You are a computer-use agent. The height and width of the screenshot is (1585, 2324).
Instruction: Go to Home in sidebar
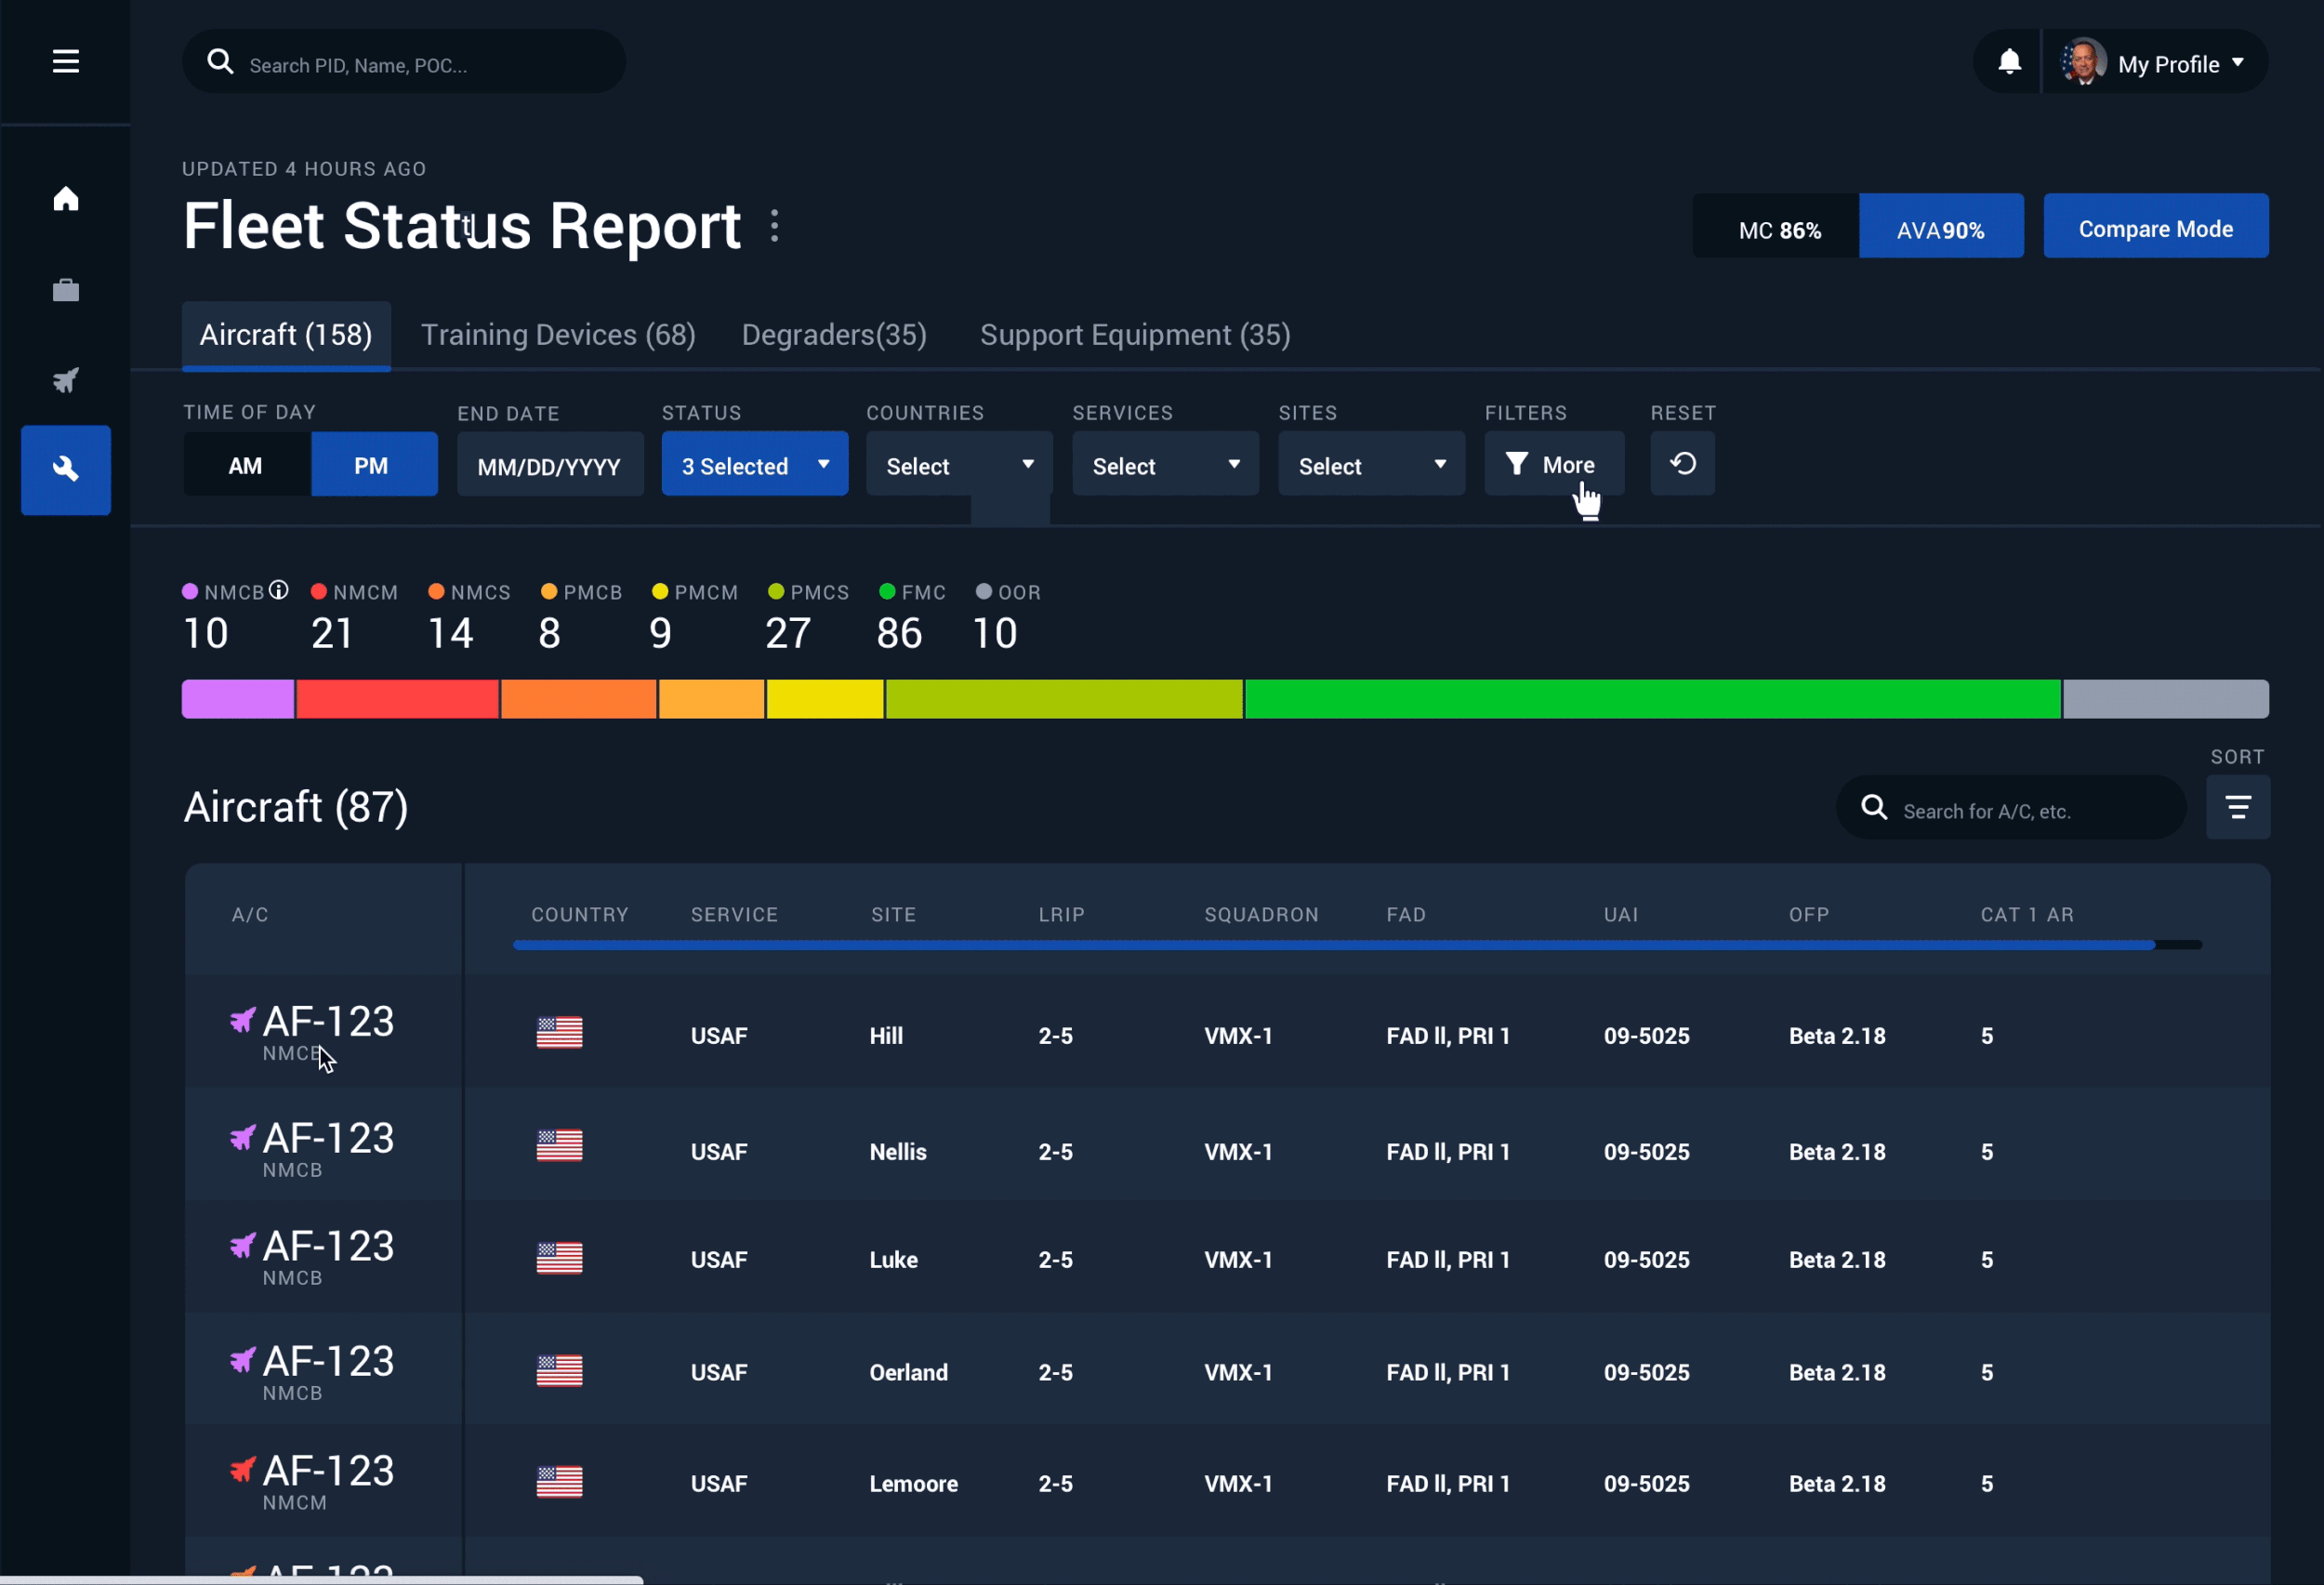click(x=66, y=199)
